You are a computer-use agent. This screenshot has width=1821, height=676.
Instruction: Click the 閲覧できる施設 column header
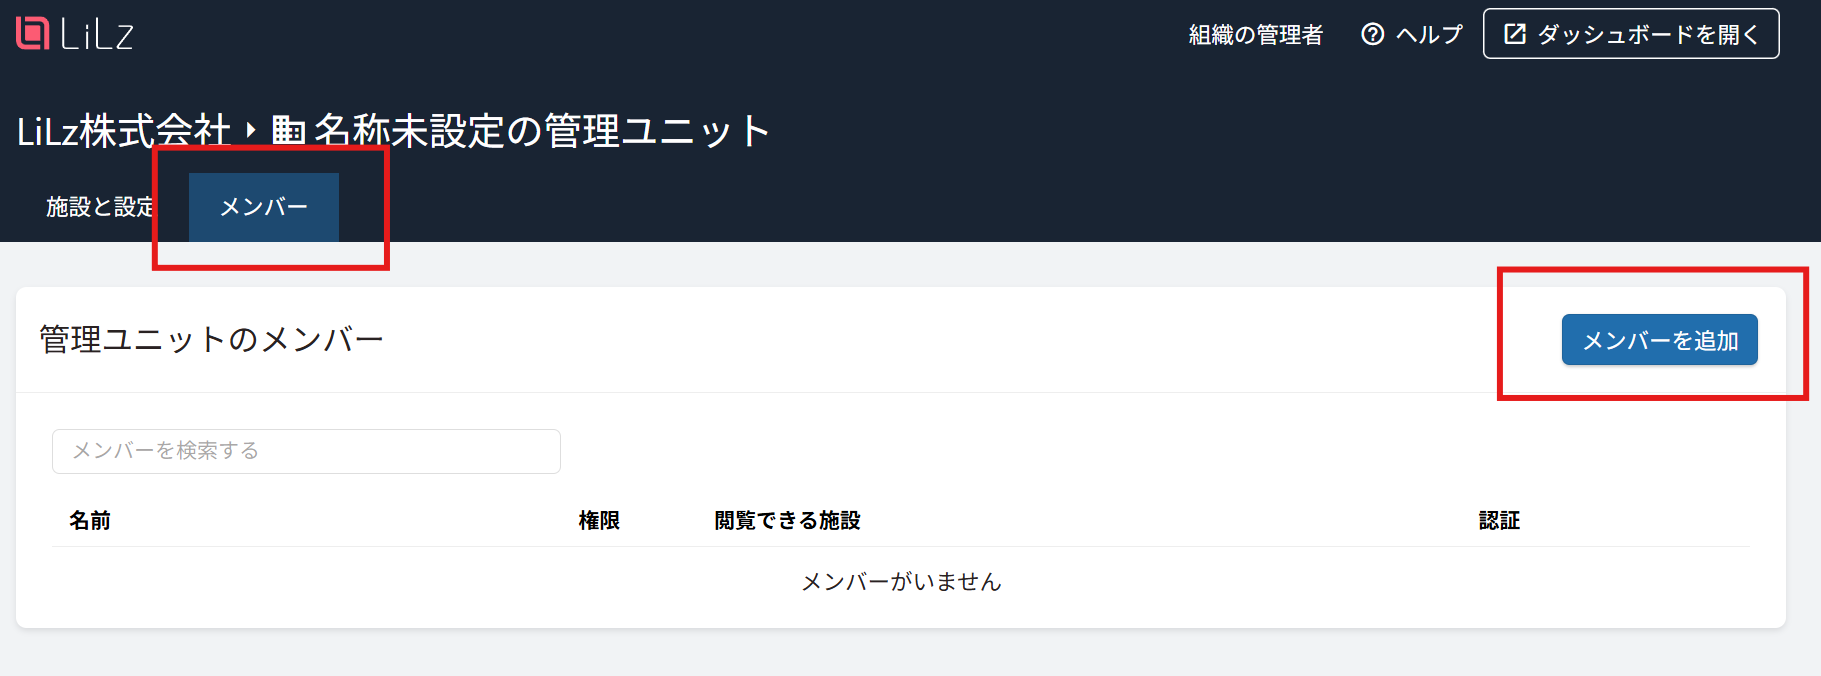point(787,520)
